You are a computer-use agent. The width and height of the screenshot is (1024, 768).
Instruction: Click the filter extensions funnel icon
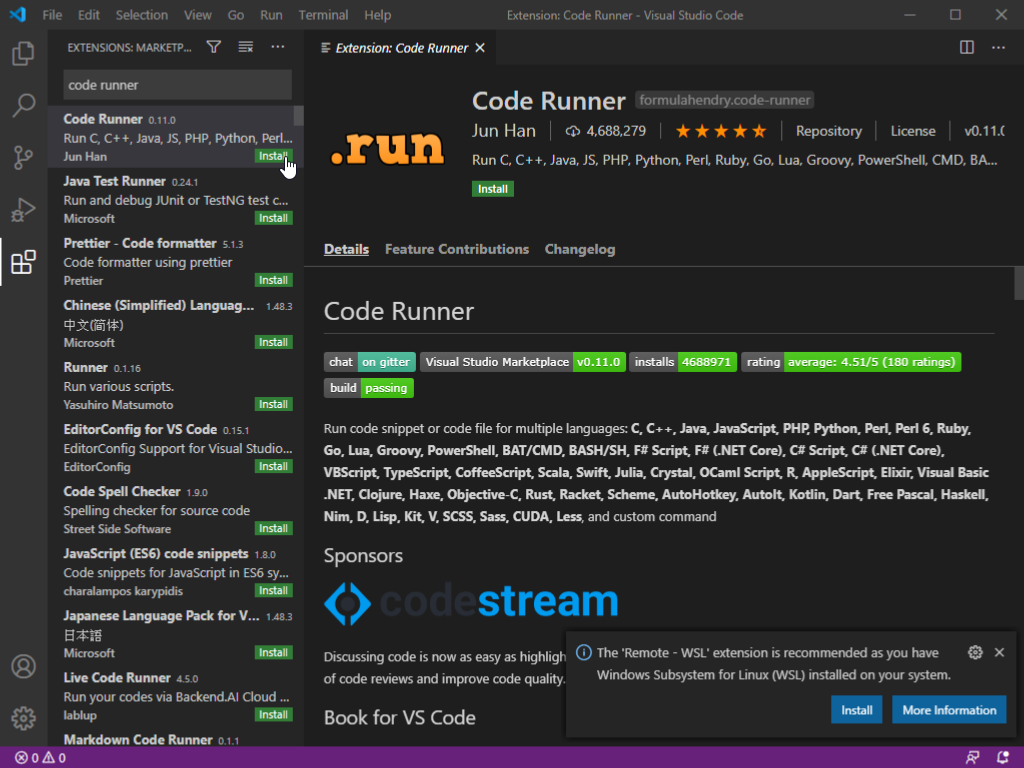coord(213,47)
